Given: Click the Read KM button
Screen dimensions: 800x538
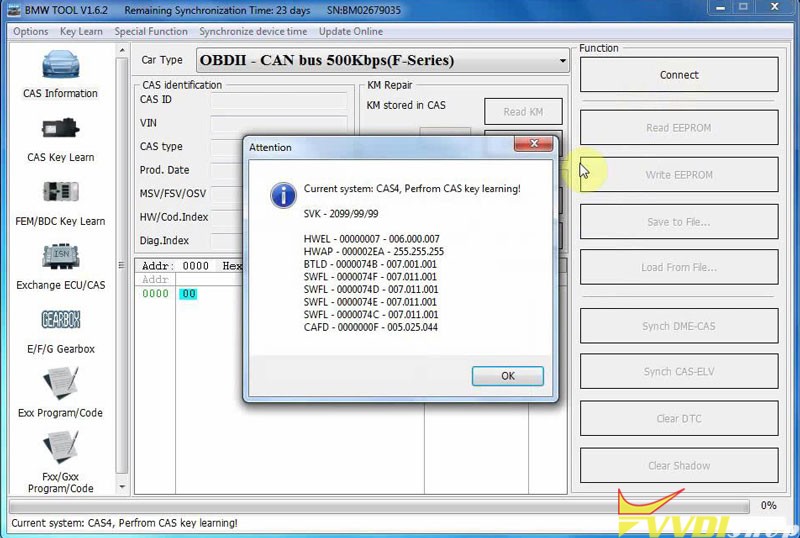Looking at the screenshot, I should point(523,112).
